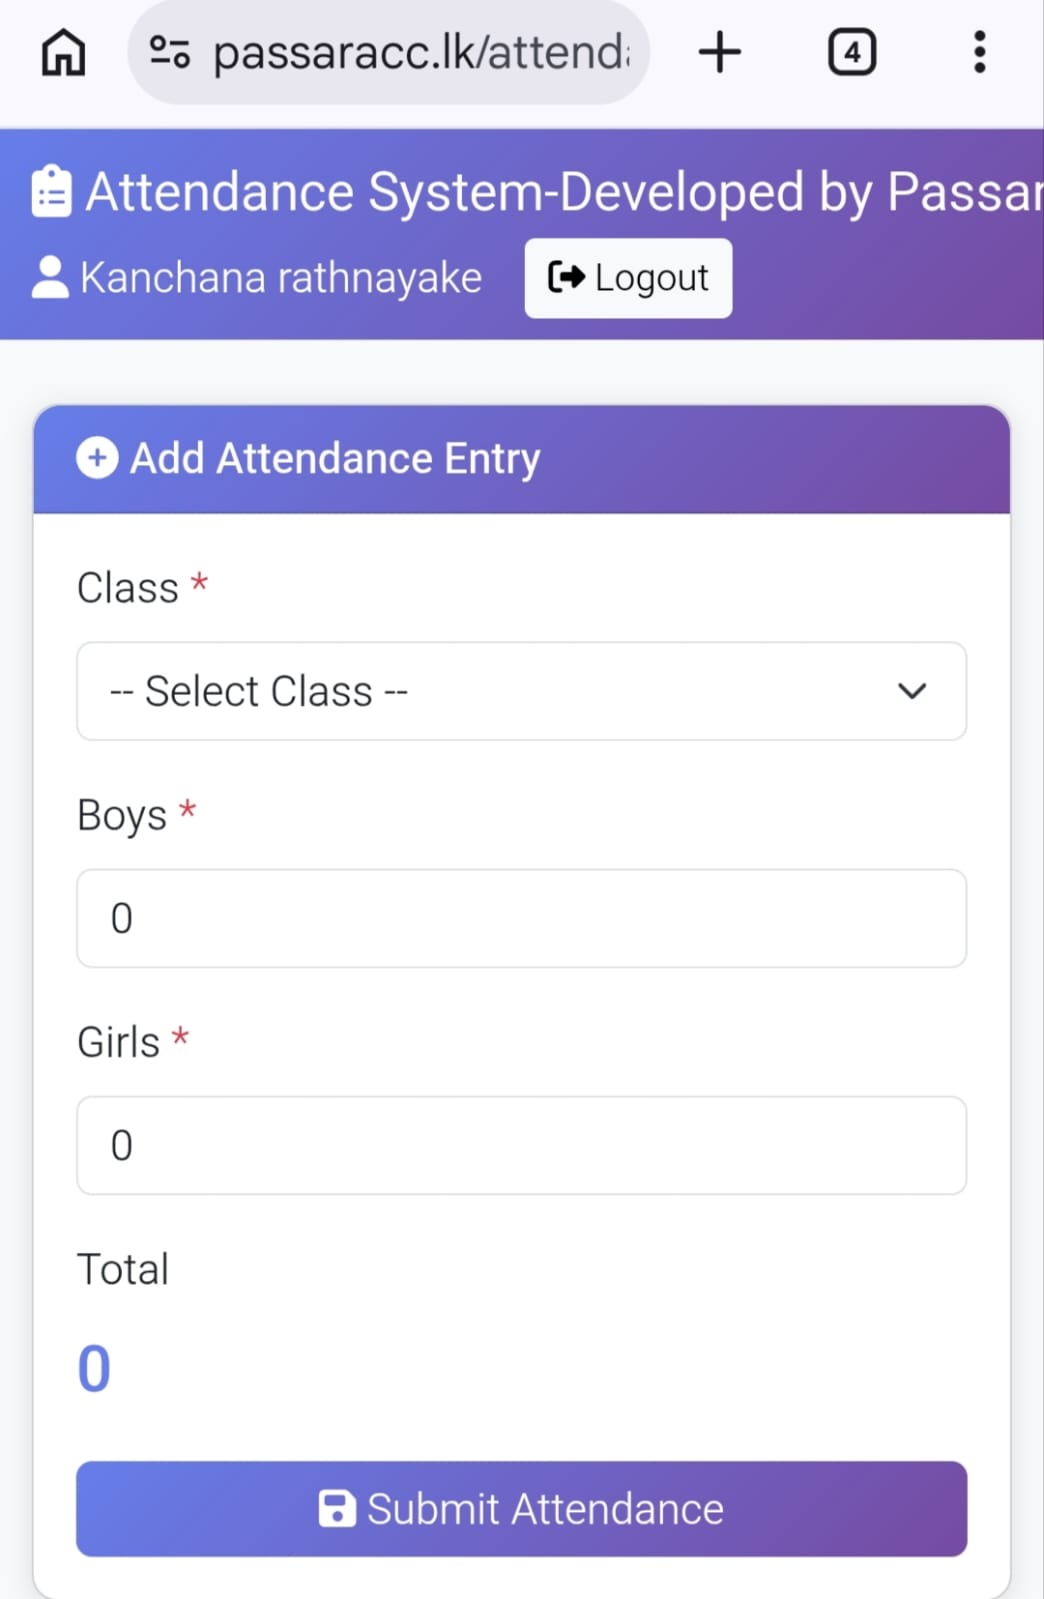1044x1599 pixels.
Task: Click the plus circle icon near Add Attendance Entry
Action: [97, 458]
